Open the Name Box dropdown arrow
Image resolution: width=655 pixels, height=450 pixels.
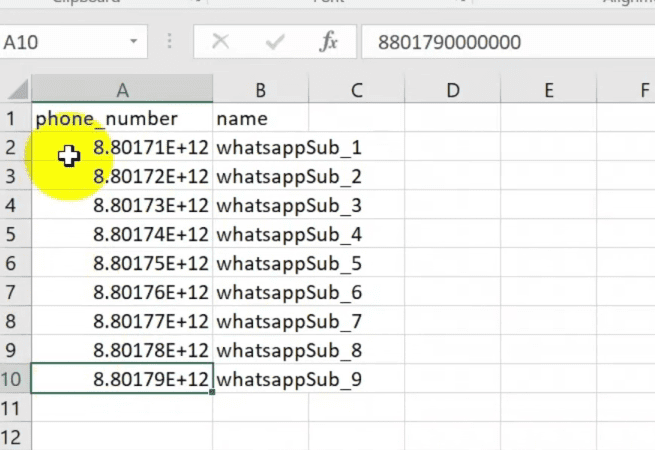point(133,42)
